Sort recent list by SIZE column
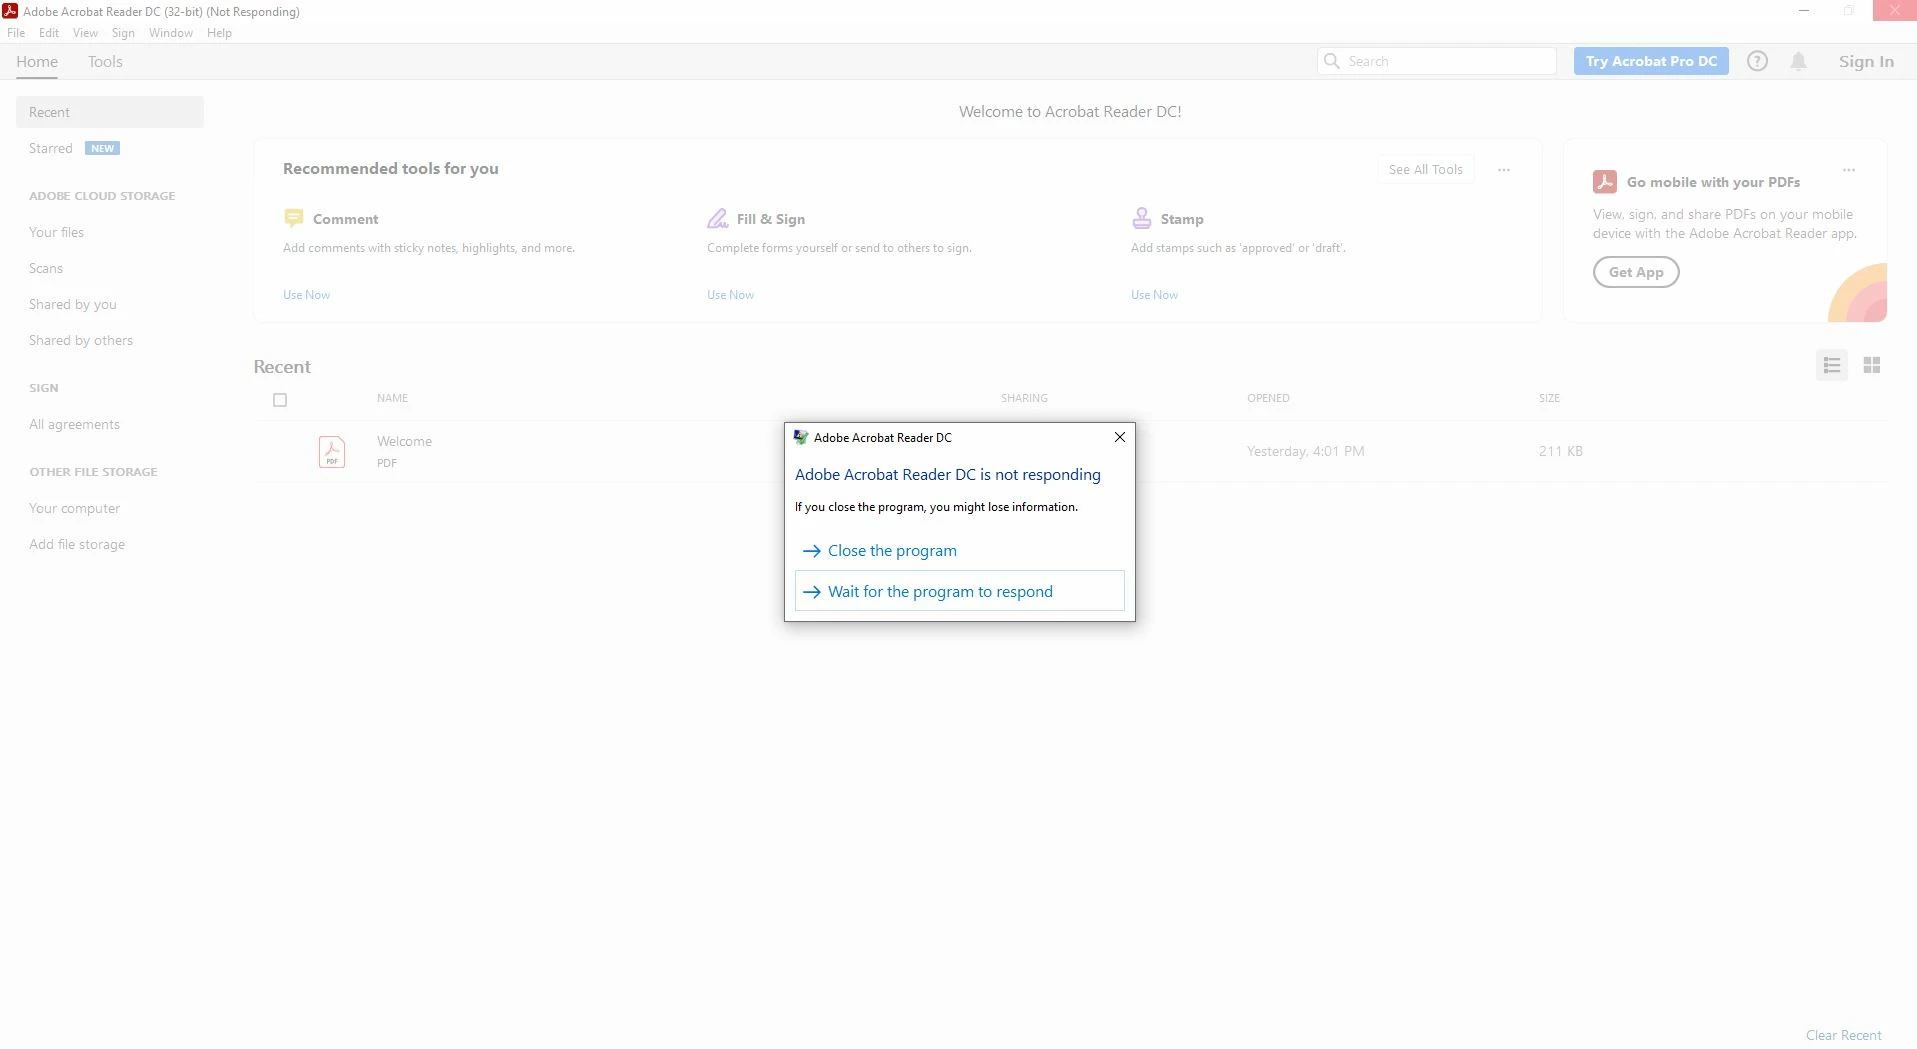Viewport: 1917px width, 1049px height. click(1549, 398)
